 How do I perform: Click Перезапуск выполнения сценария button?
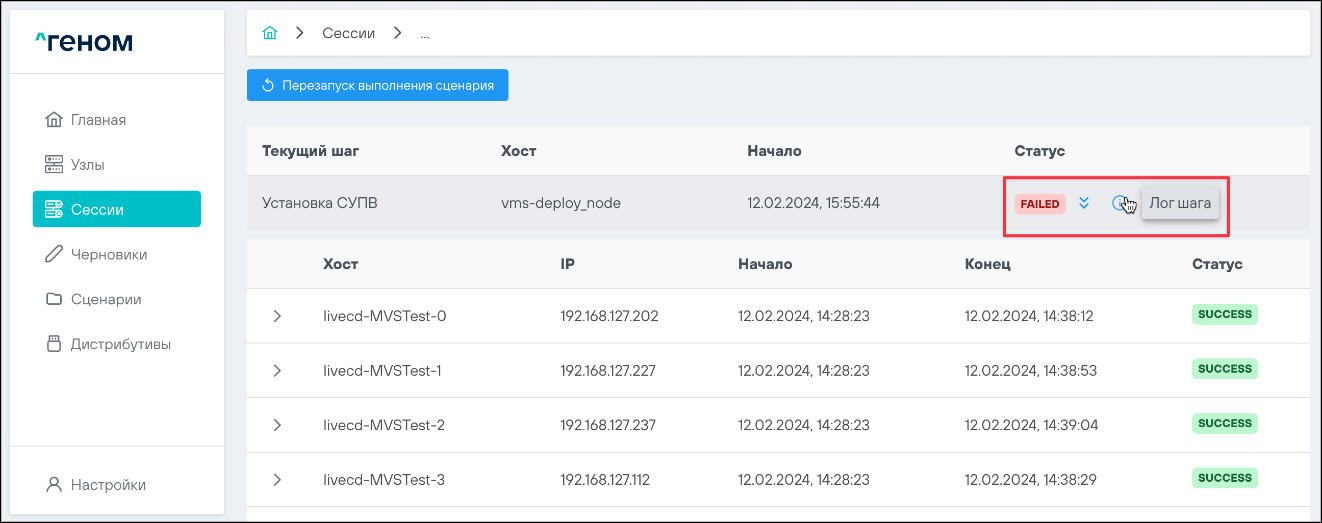point(378,85)
